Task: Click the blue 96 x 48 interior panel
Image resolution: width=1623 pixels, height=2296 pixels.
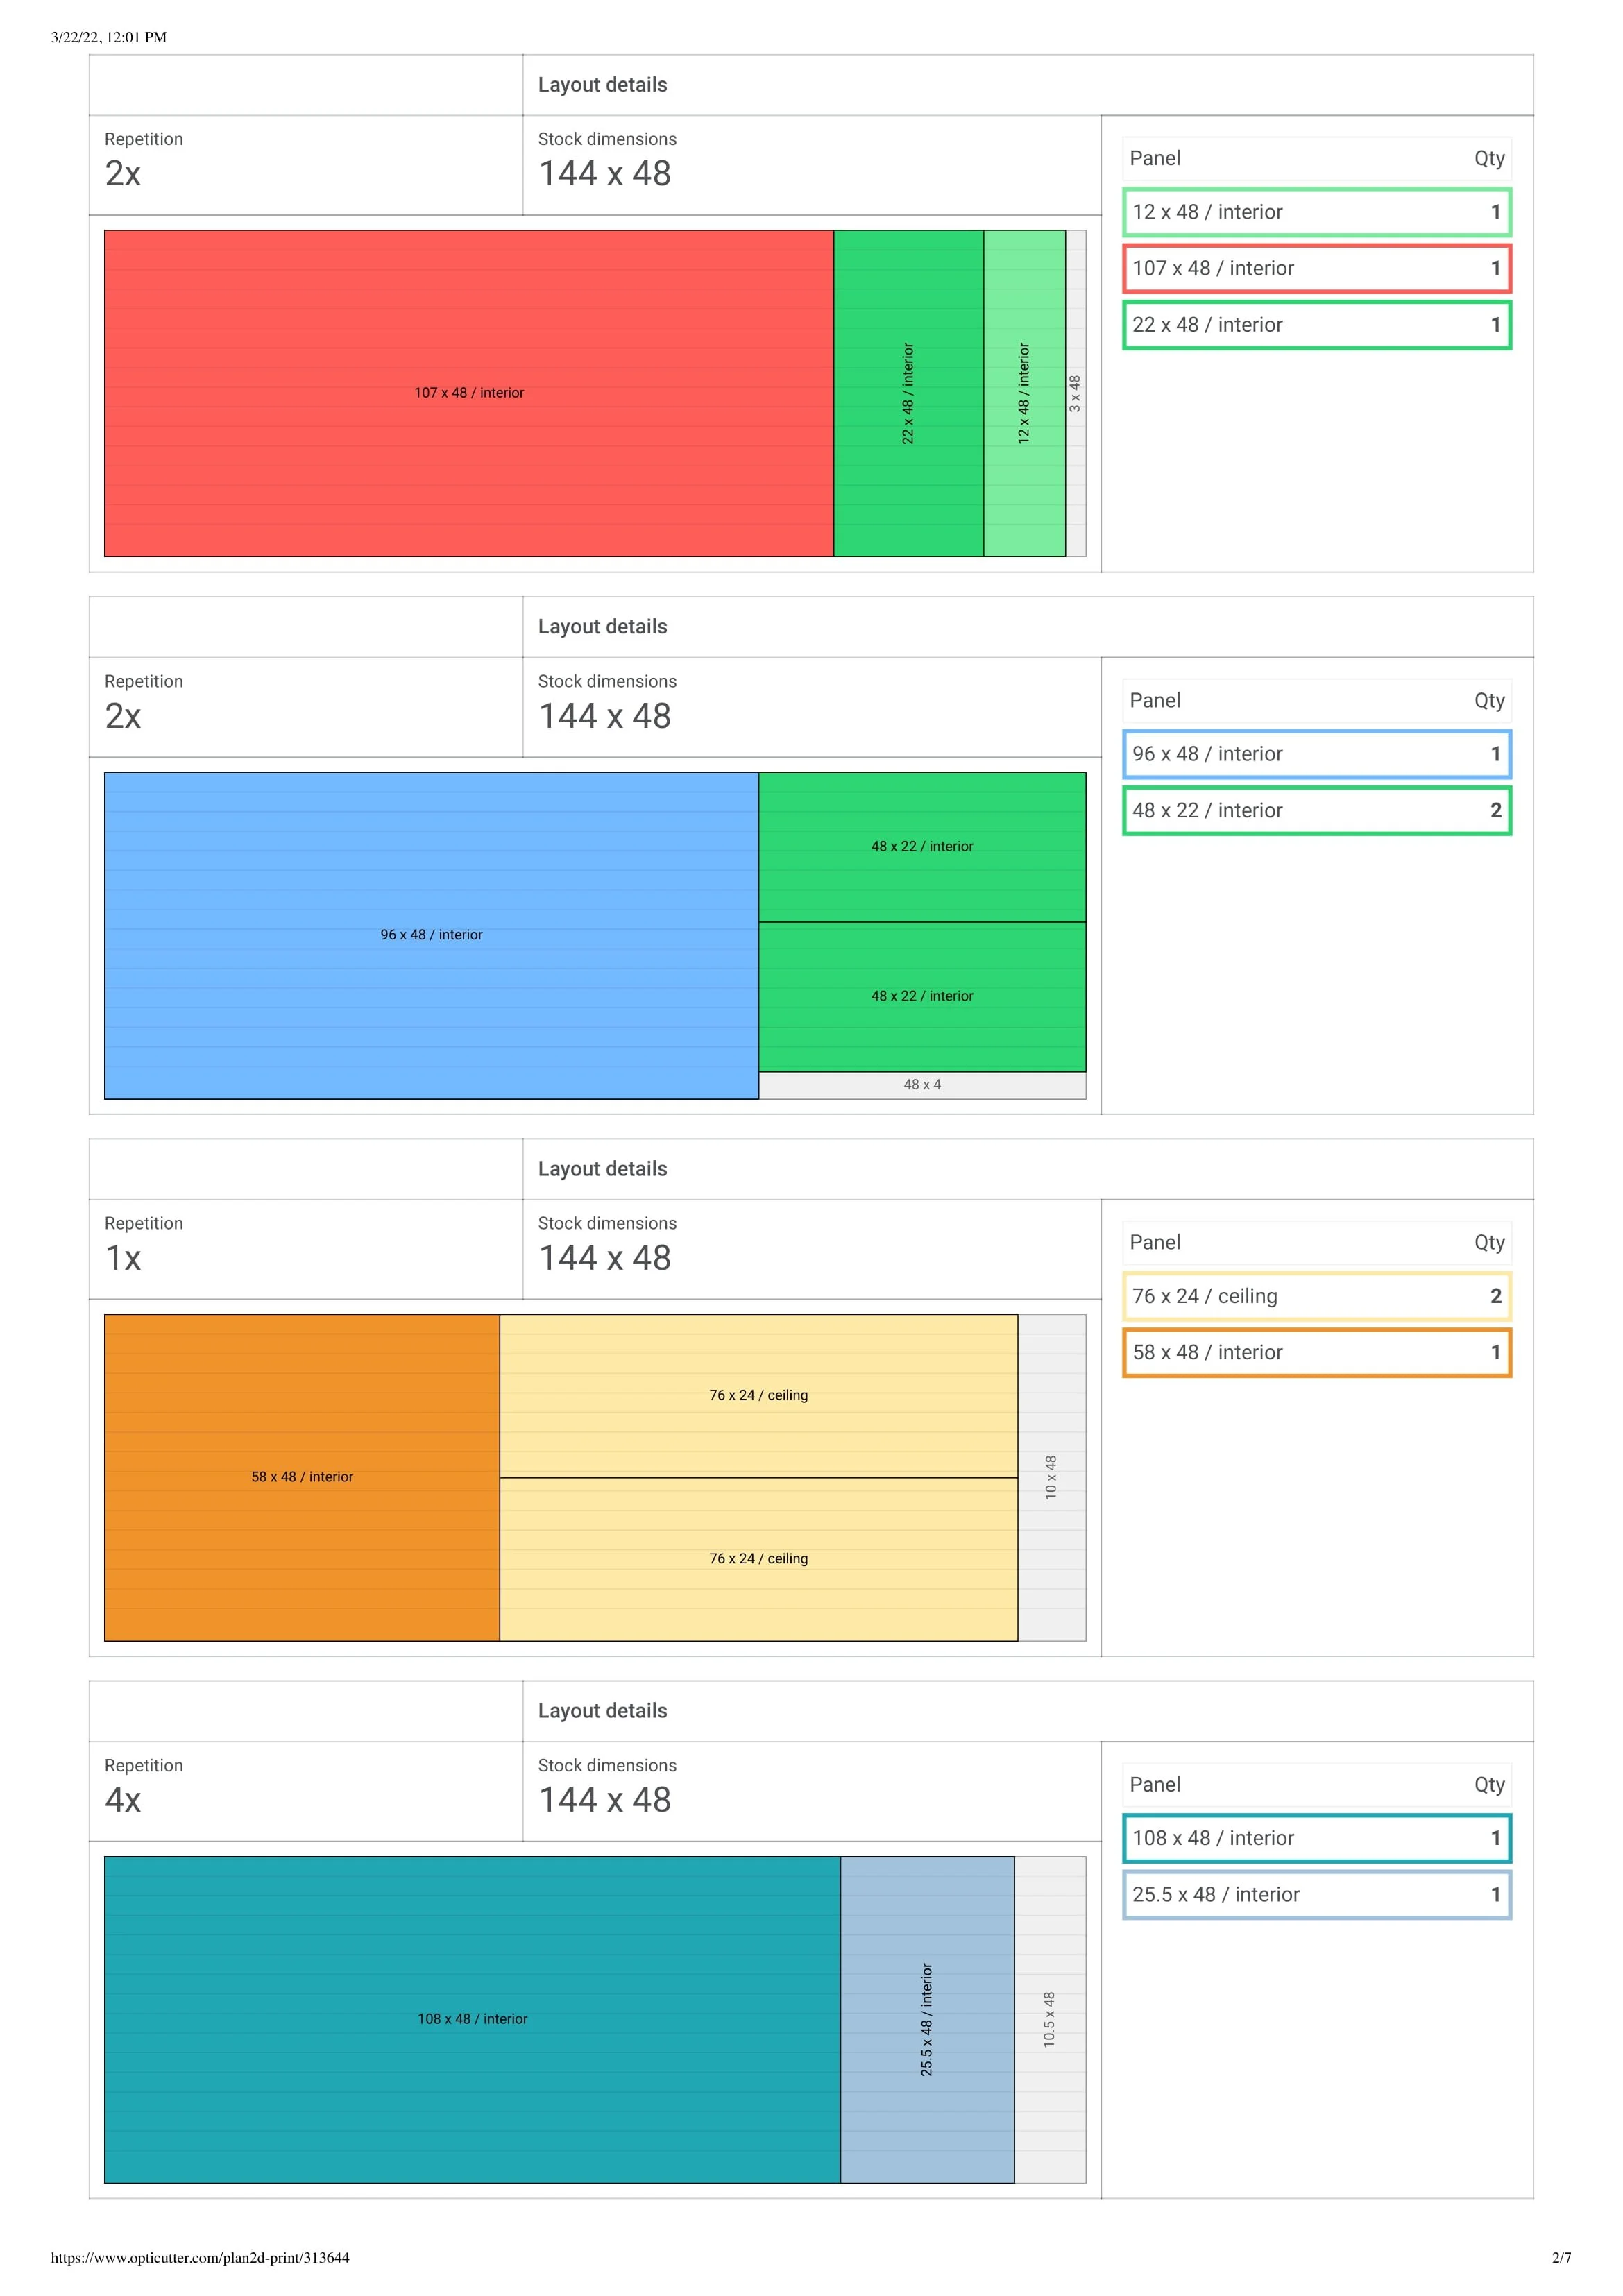Action: pyautogui.click(x=431, y=935)
